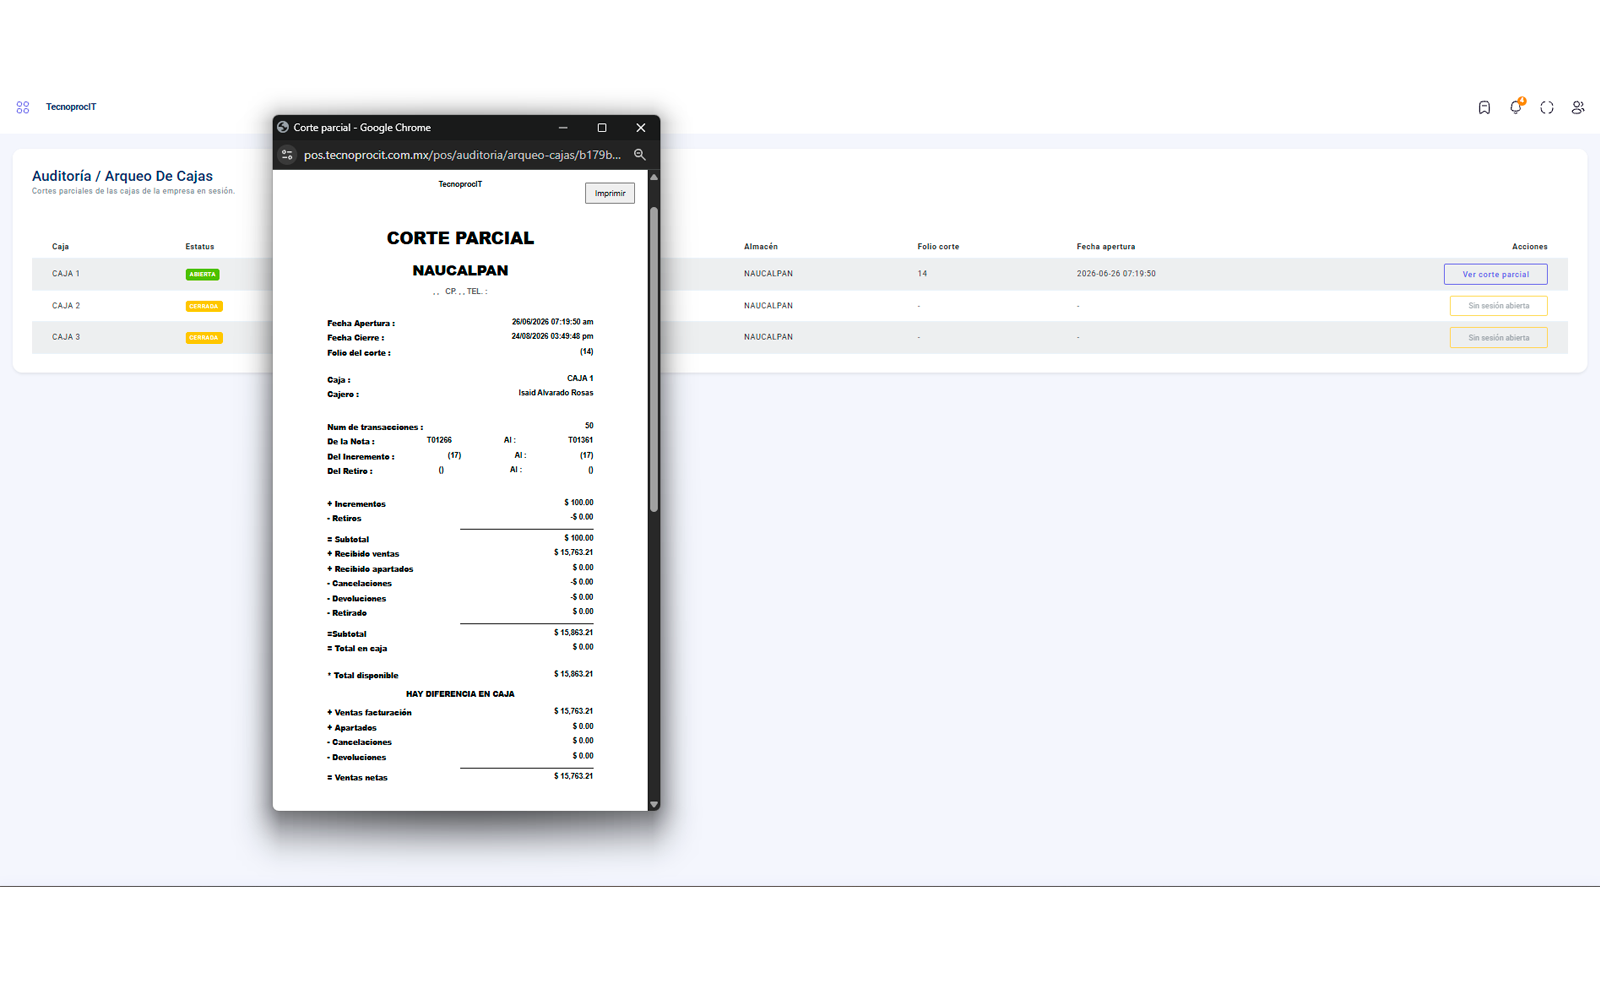Toggle fullscreen mode icon in header
The height and width of the screenshot is (1000, 1600).
pos(1547,107)
